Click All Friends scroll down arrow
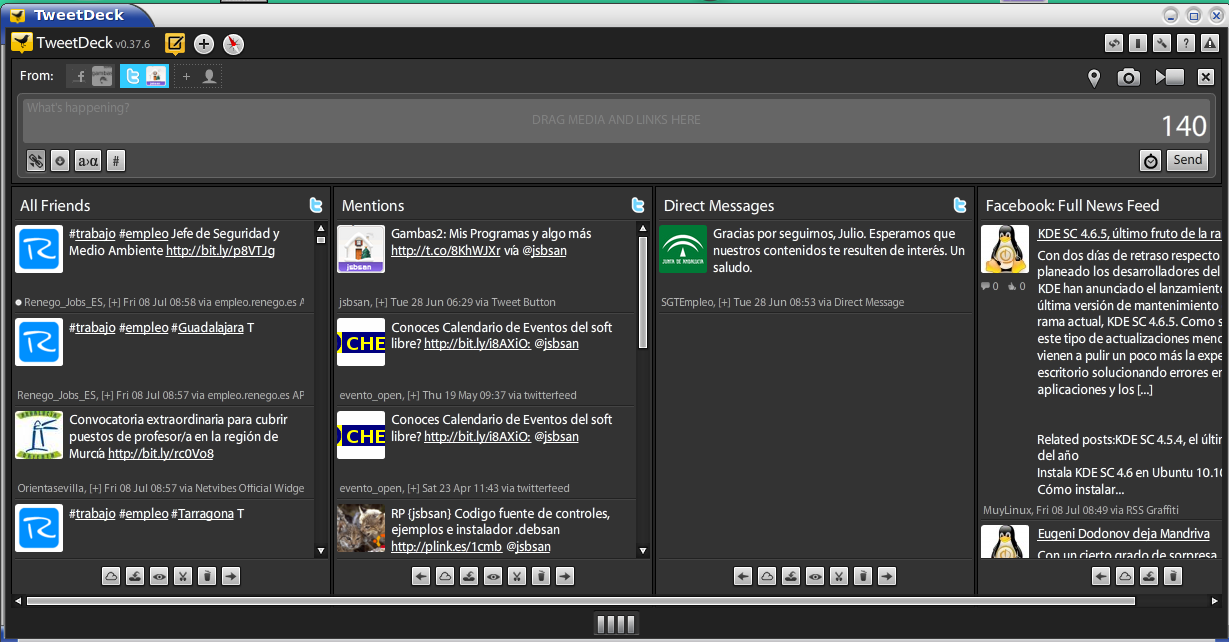 click(321, 550)
